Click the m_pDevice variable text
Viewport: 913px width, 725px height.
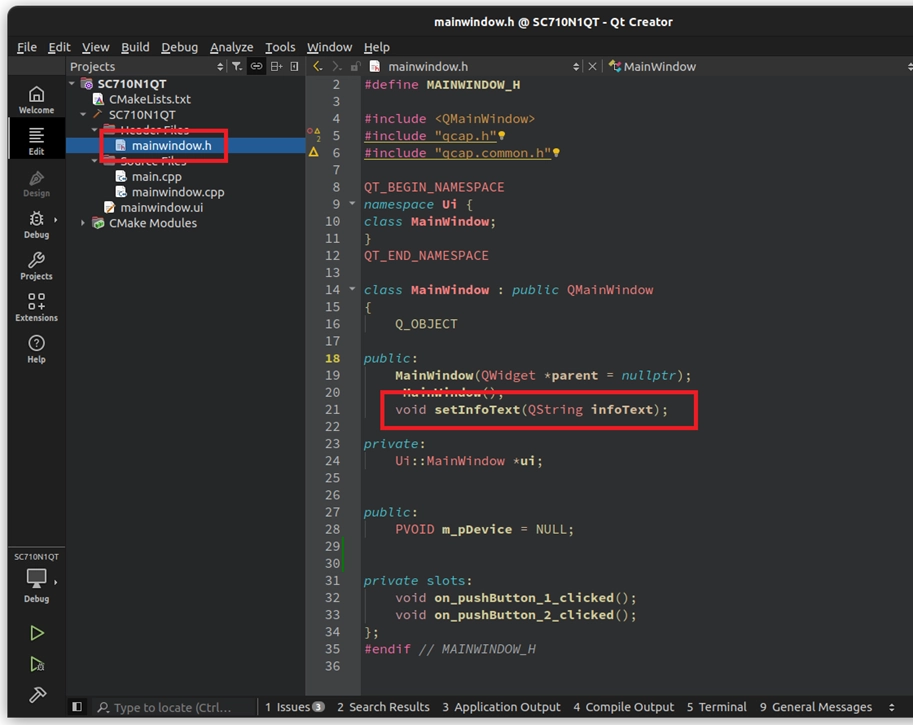[477, 529]
